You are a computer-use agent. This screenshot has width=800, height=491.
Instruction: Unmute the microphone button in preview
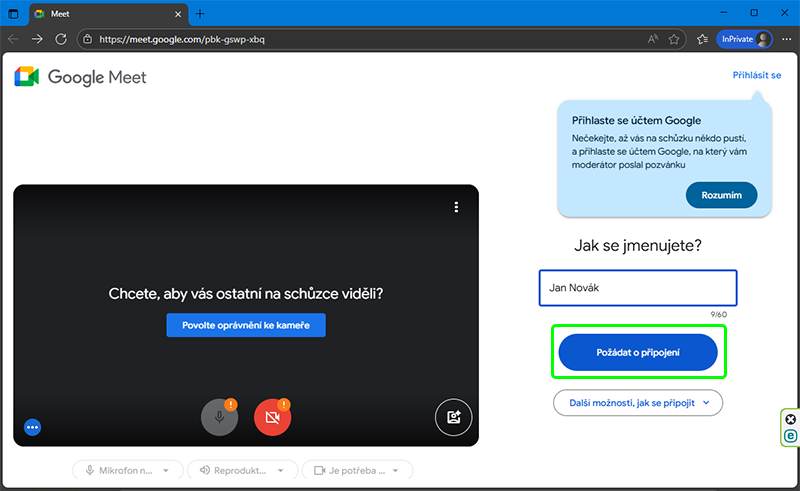[219, 417]
